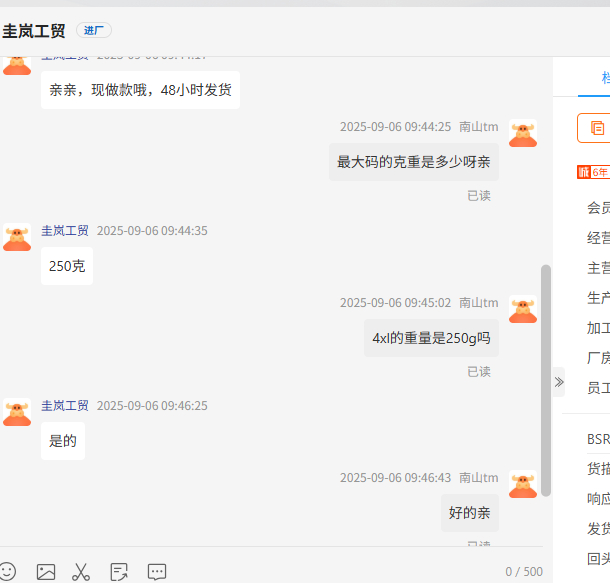This screenshot has width=610, height=583.
Task: Open the quick reply phrases icon
Action: 119,571
